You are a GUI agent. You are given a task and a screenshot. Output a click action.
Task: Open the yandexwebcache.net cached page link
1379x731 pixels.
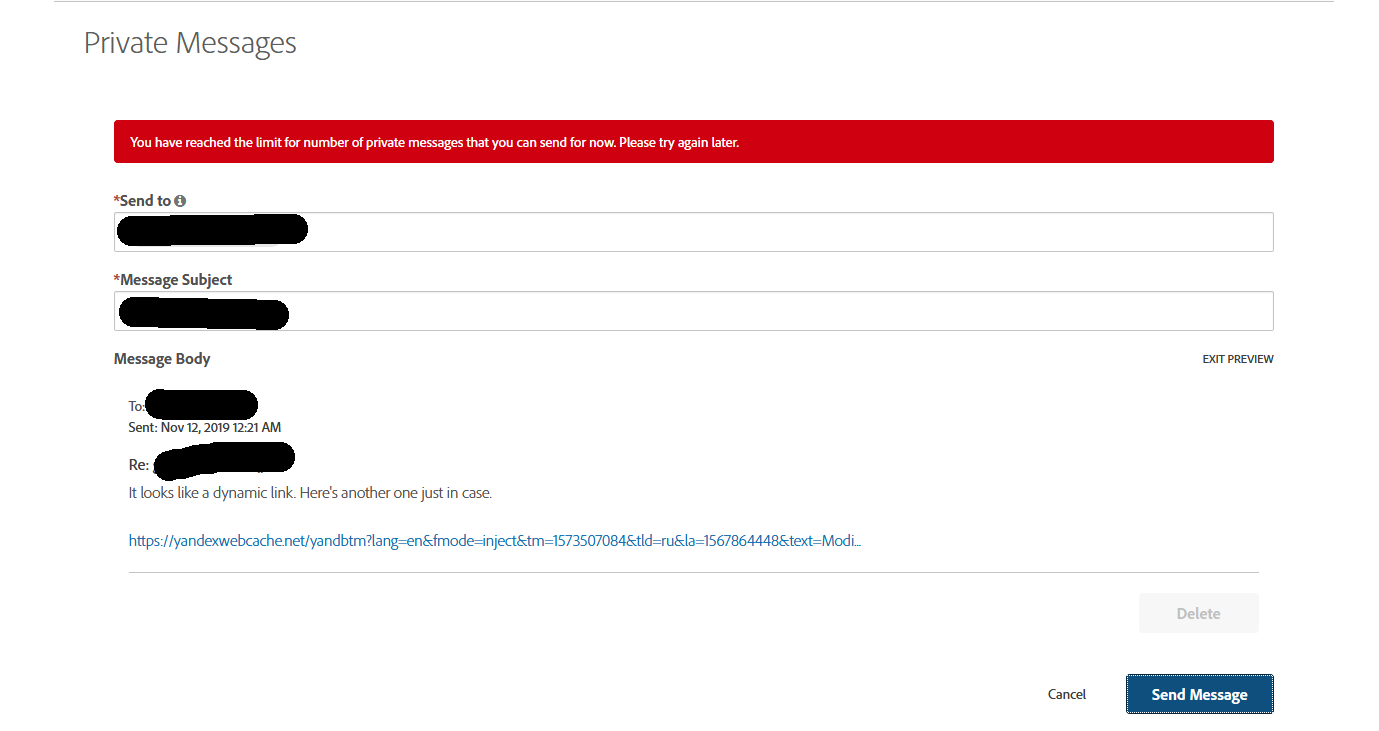(x=494, y=540)
